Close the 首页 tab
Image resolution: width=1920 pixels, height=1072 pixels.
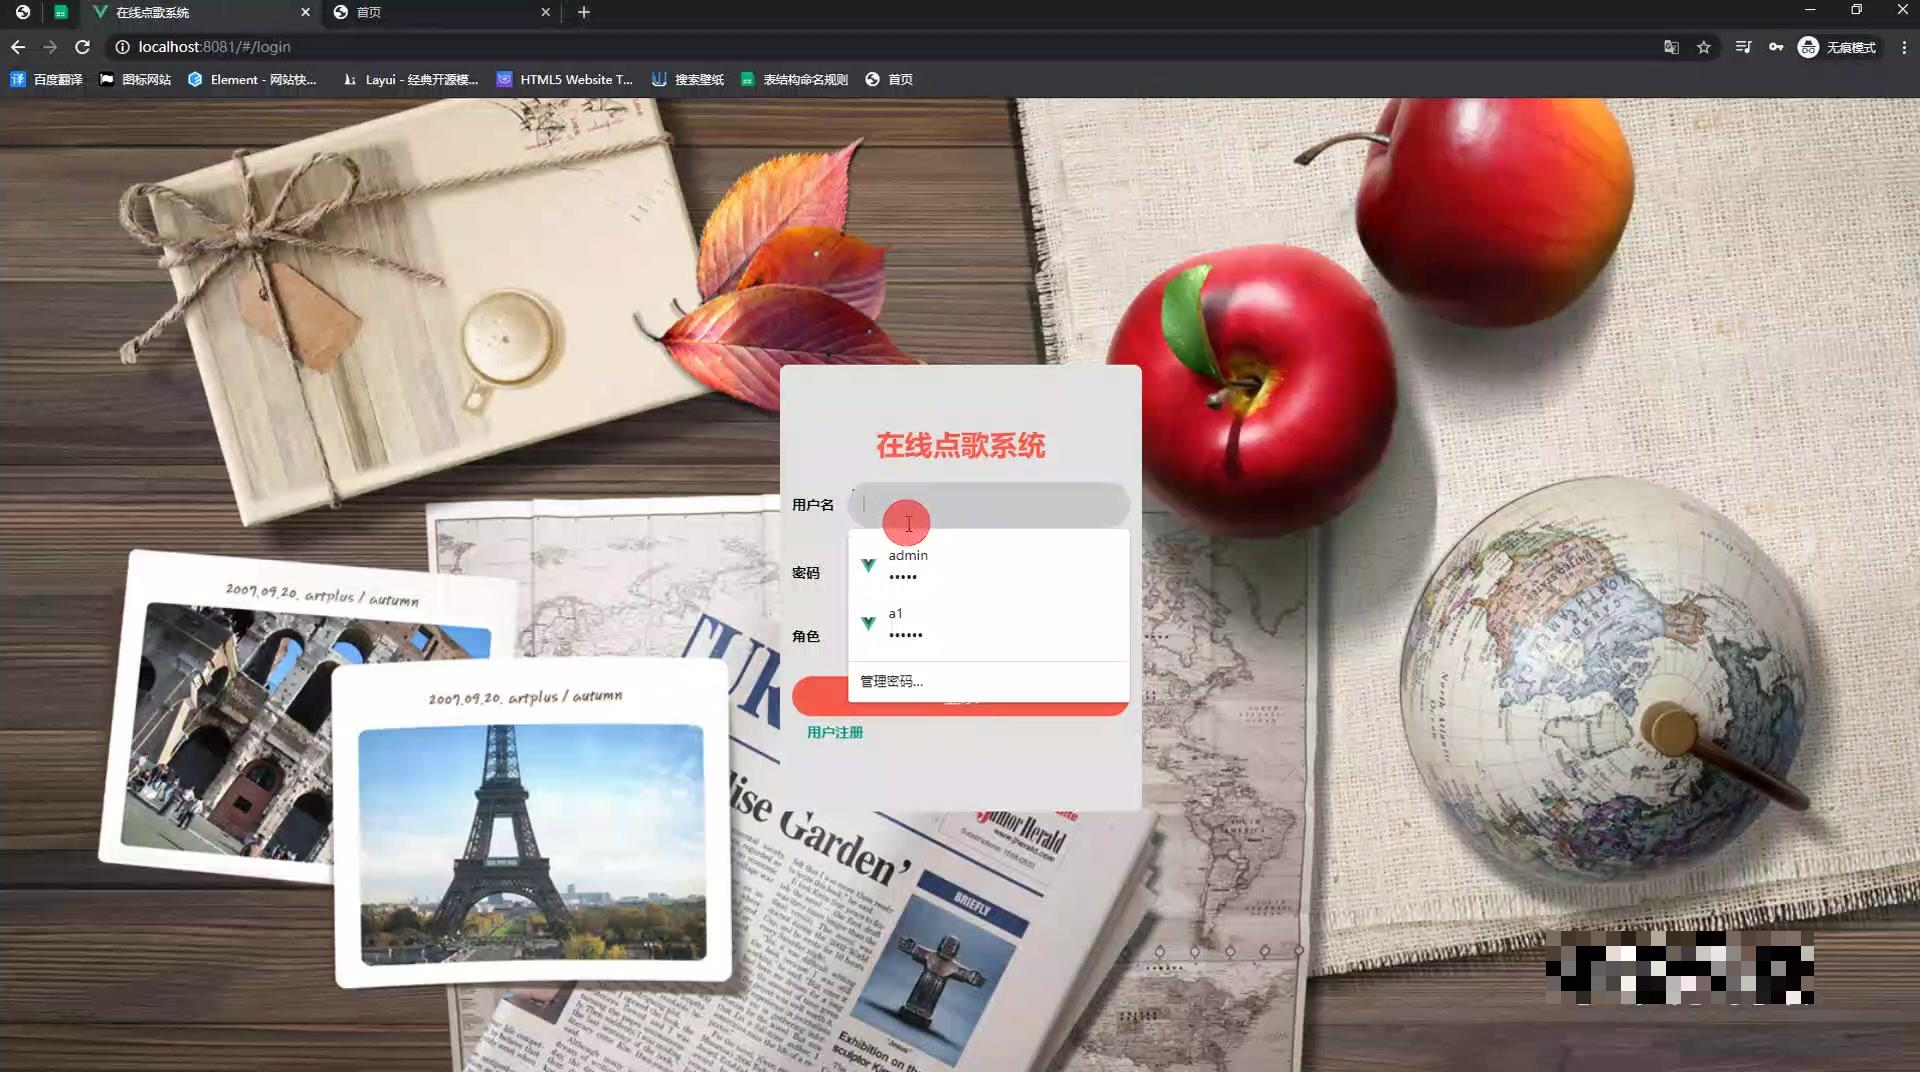point(545,12)
